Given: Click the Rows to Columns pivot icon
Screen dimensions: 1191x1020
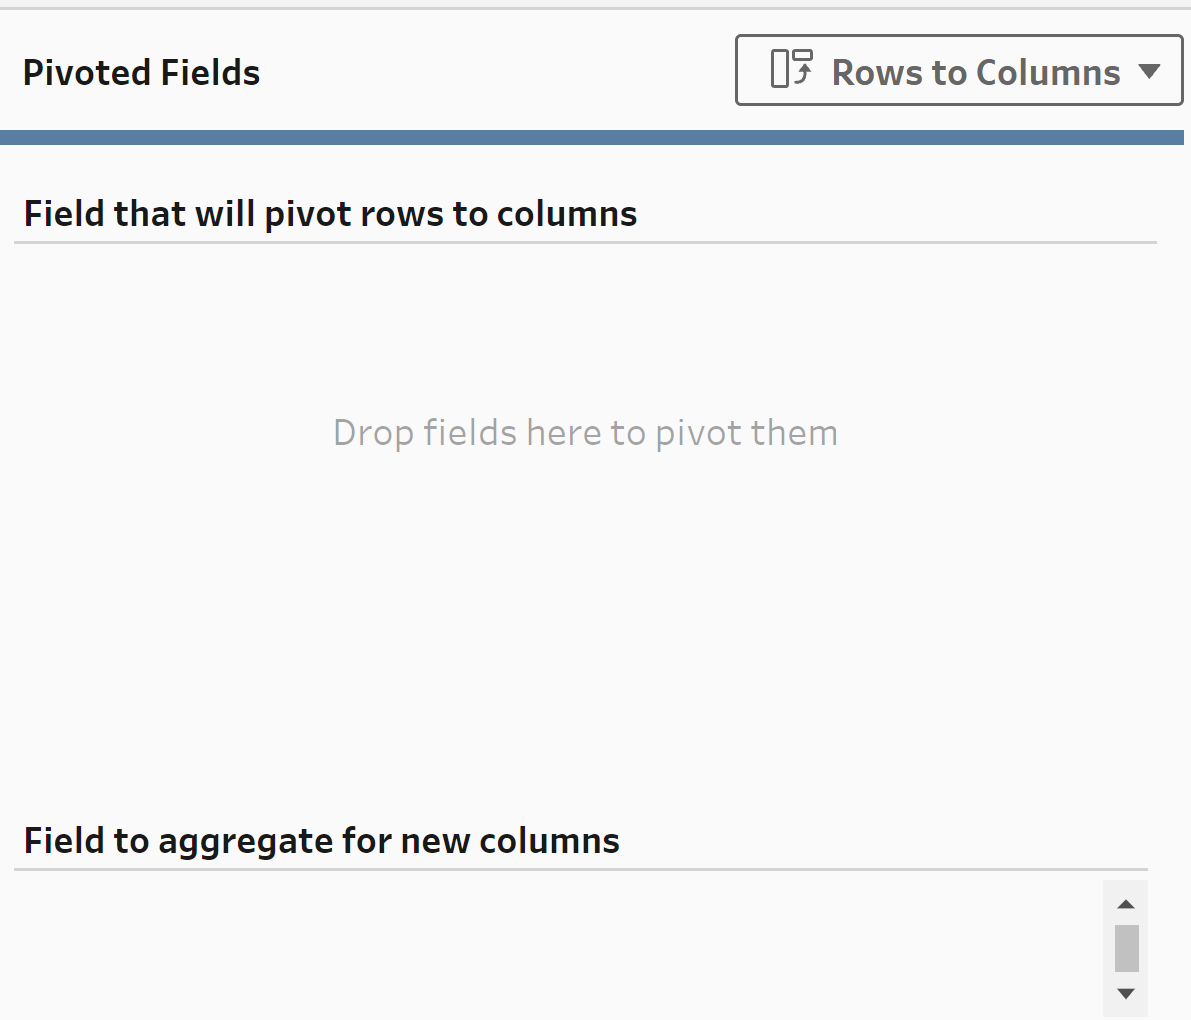Looking at the screenshot, I should [x=792, y=69].
